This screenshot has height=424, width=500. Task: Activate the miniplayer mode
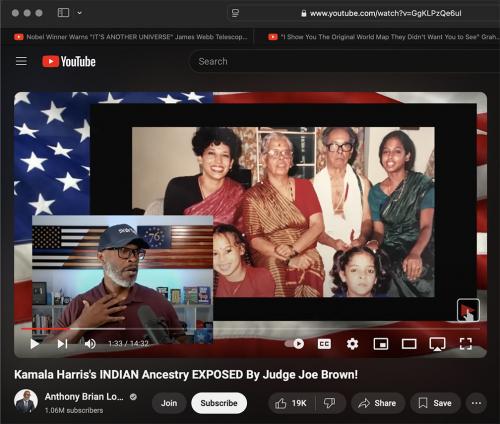click(381, 344)
